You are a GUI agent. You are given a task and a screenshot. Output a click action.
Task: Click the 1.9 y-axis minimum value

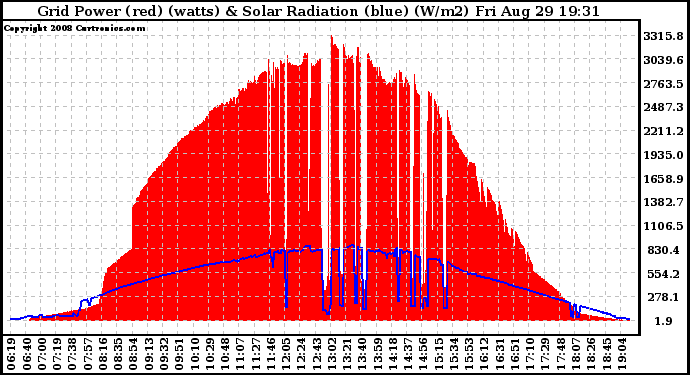point(663,321)
